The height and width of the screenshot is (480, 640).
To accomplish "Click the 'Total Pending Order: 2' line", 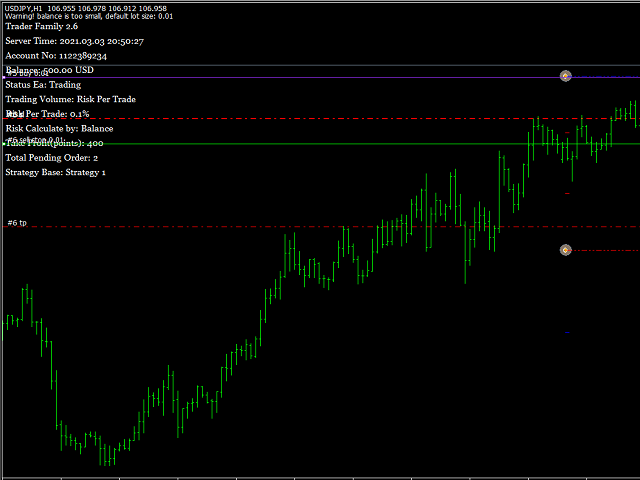I will click(52, 158).
